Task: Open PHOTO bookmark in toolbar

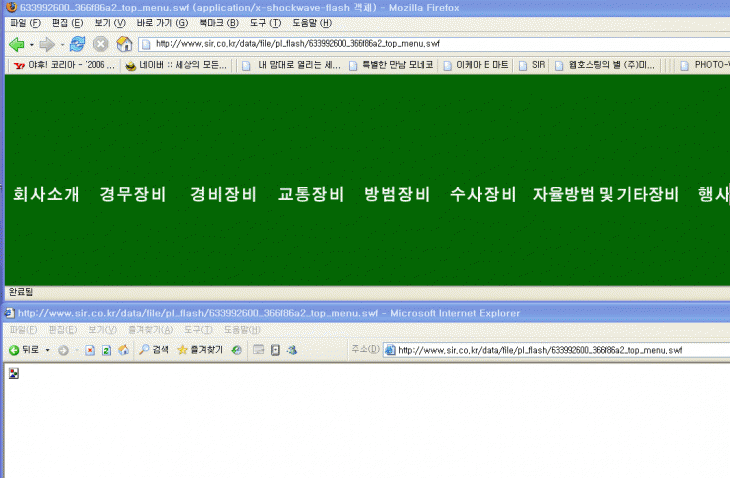Action: pyautogui.click(x=704, y=65)
